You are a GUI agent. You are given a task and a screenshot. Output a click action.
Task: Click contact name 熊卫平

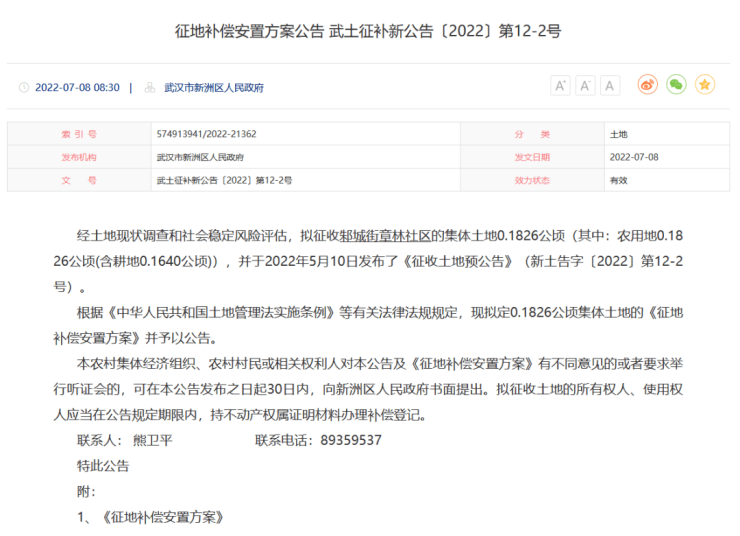pos(152,440)
